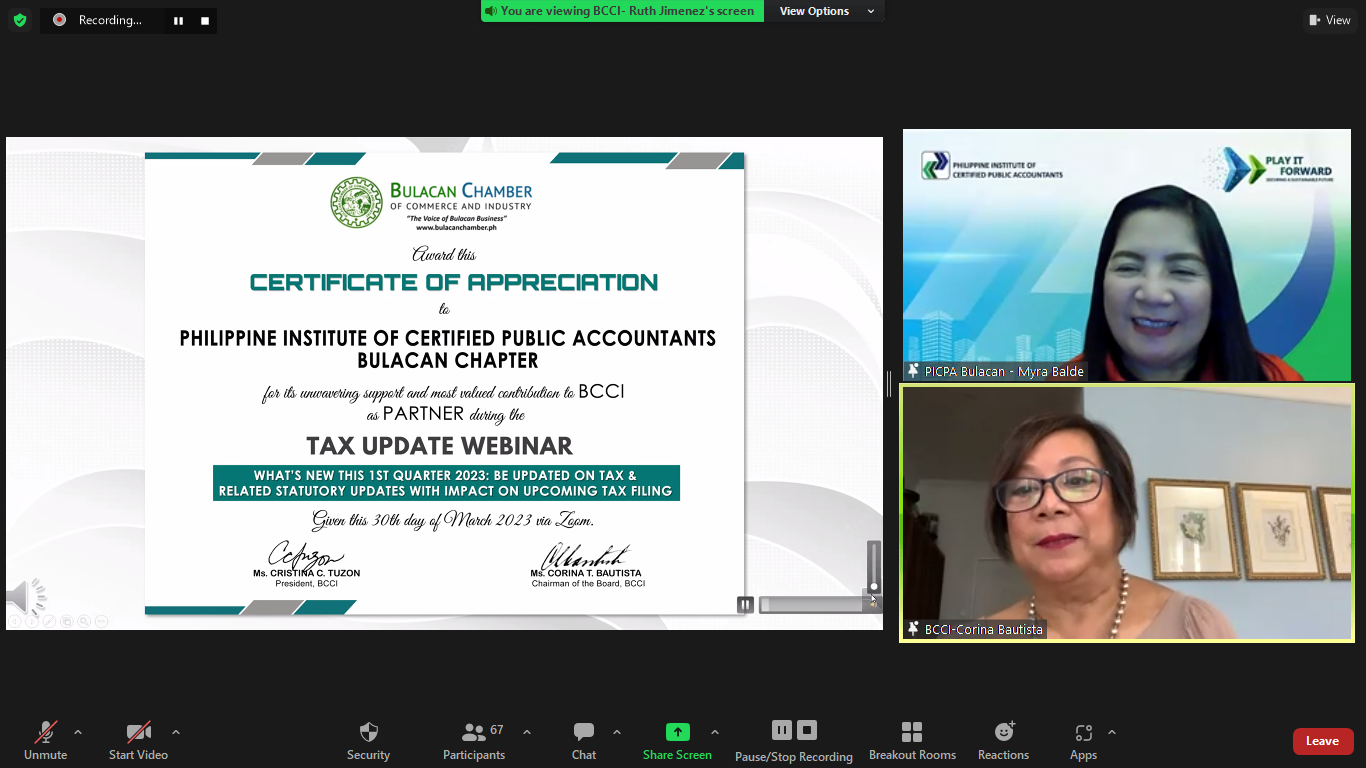The image size is (1366, 768).
Task: Click the Ms. CORINA T. BAUTISTA name
Action: pyautogui.click(x=586, y=573)
